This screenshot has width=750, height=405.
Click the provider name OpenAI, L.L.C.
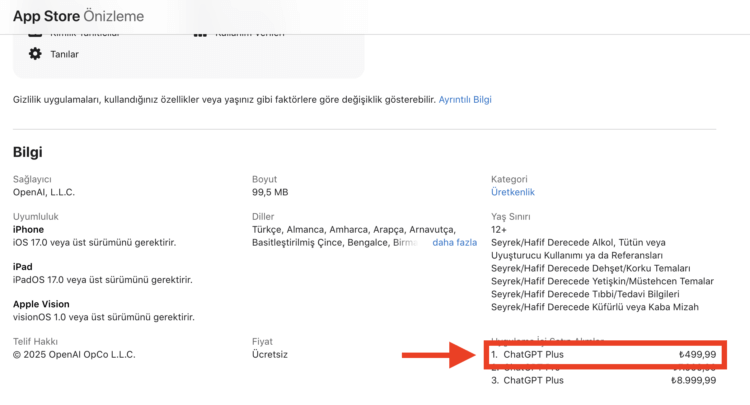click(x=44, y=192)
